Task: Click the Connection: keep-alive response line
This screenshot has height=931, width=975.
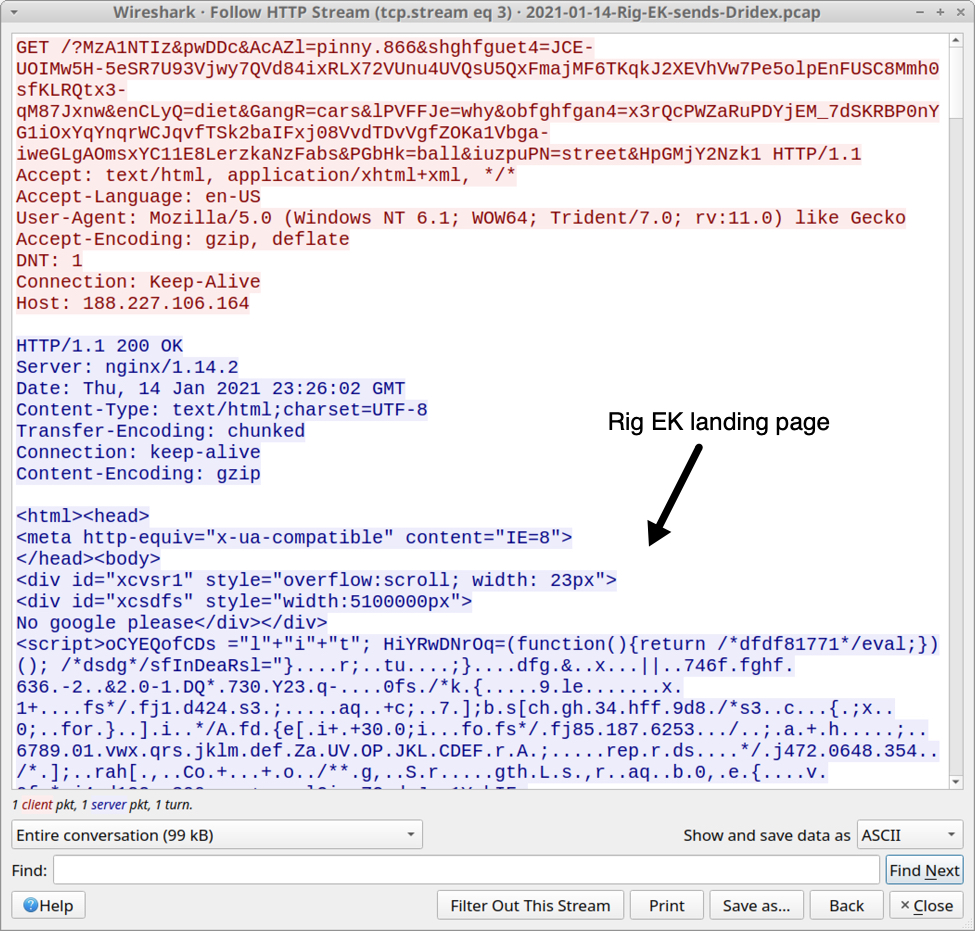Action: point(138,452)
